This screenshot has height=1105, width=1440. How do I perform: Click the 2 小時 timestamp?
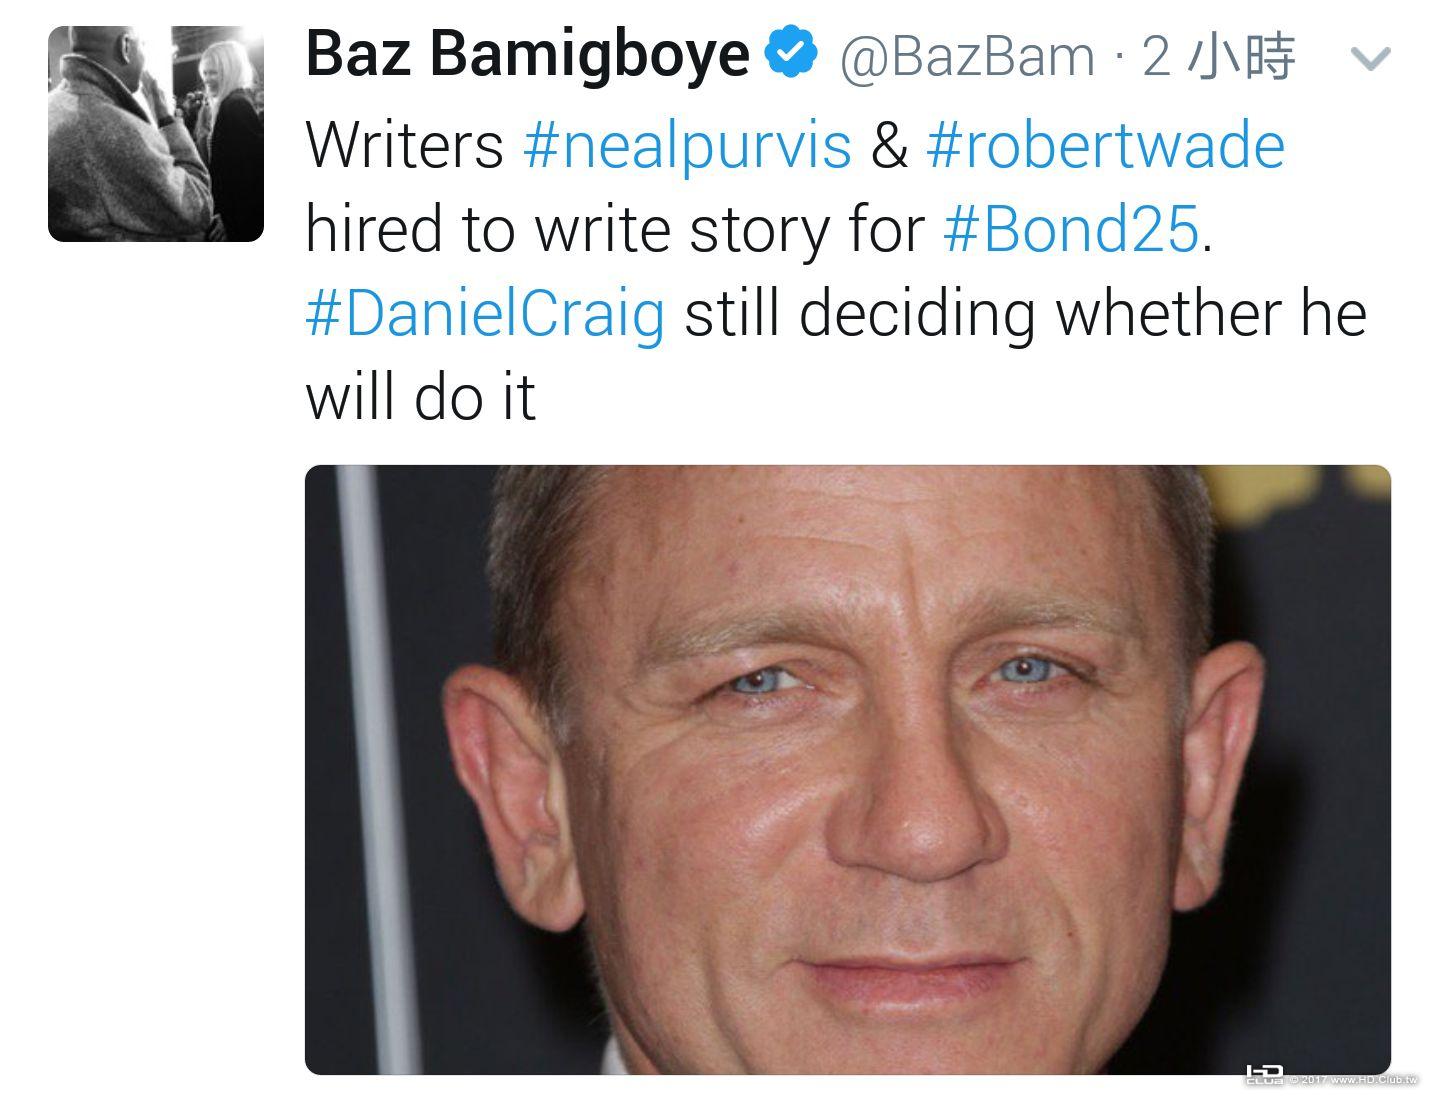pyautogui.click(x=1219, y=56)
